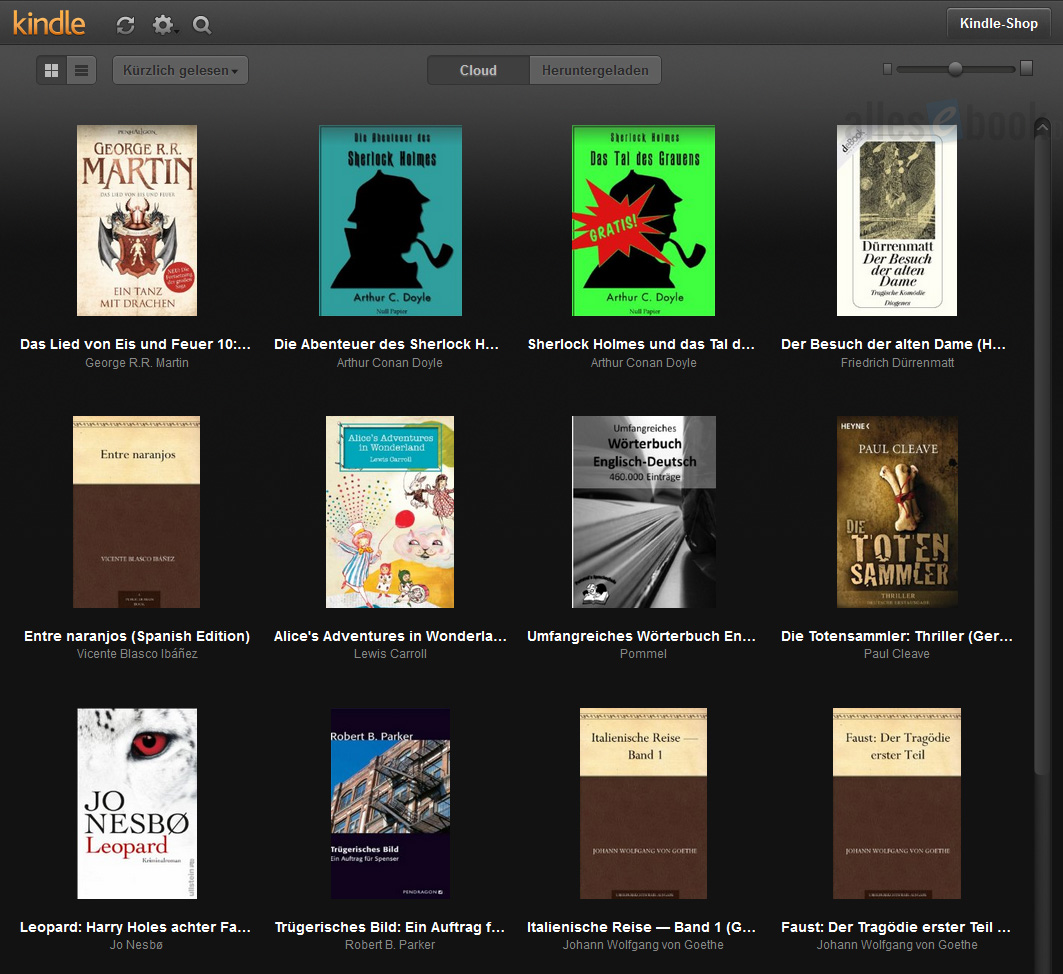
Task: Open the Faust erster Teil cover
Action: click(897, 804)
